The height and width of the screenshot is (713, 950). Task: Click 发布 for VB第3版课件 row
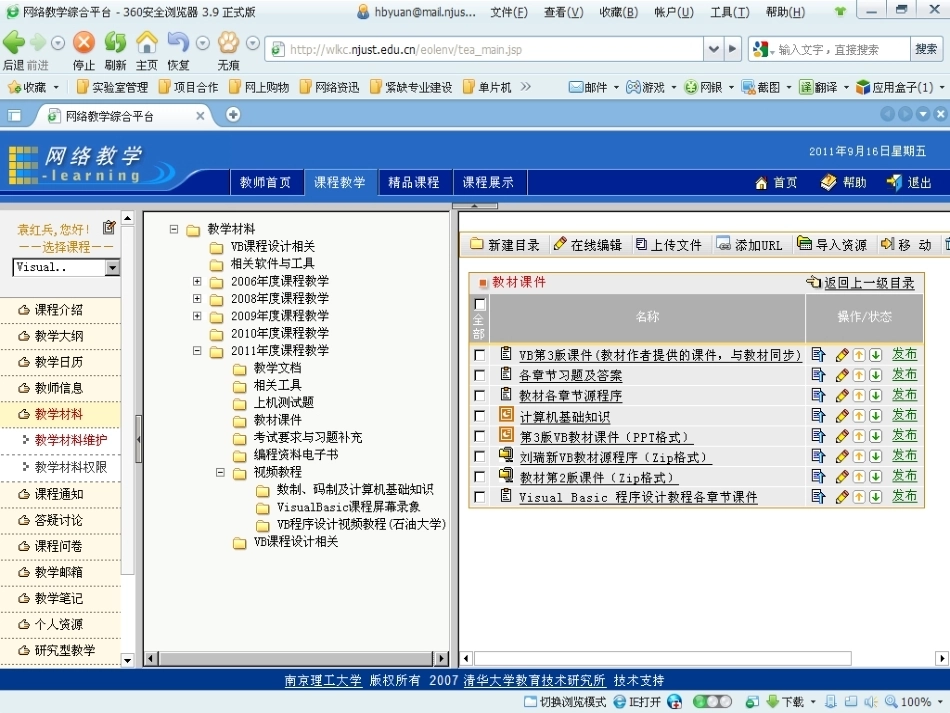(904, 354)
